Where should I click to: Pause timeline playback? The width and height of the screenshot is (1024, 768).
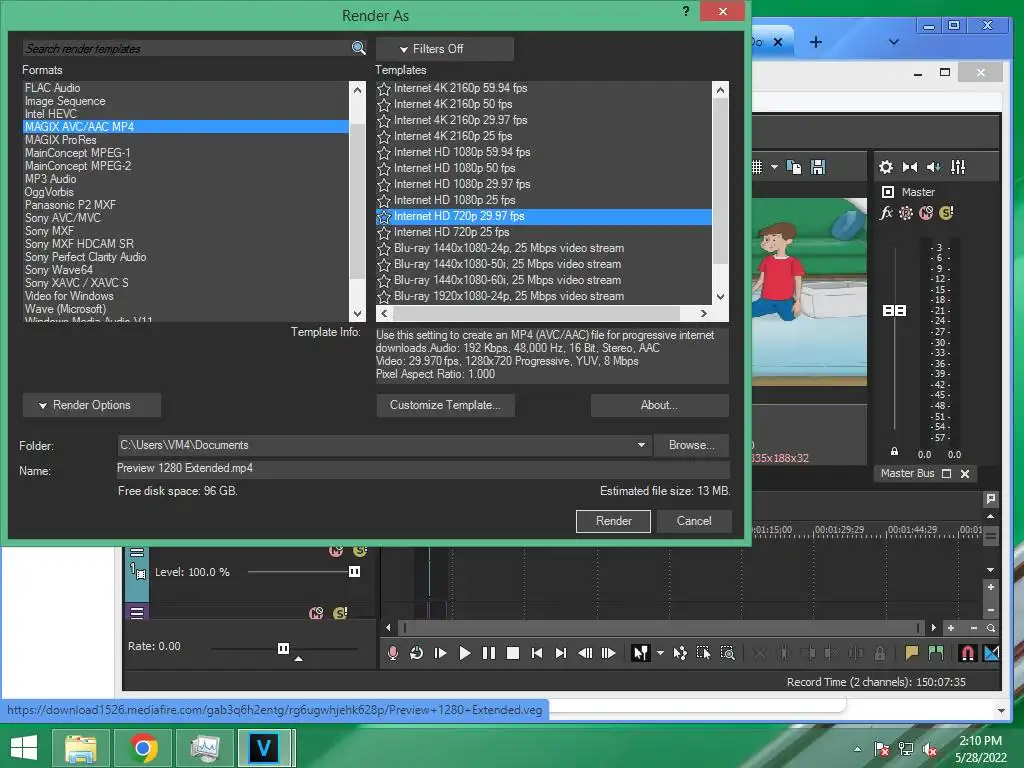click(488, 653)
